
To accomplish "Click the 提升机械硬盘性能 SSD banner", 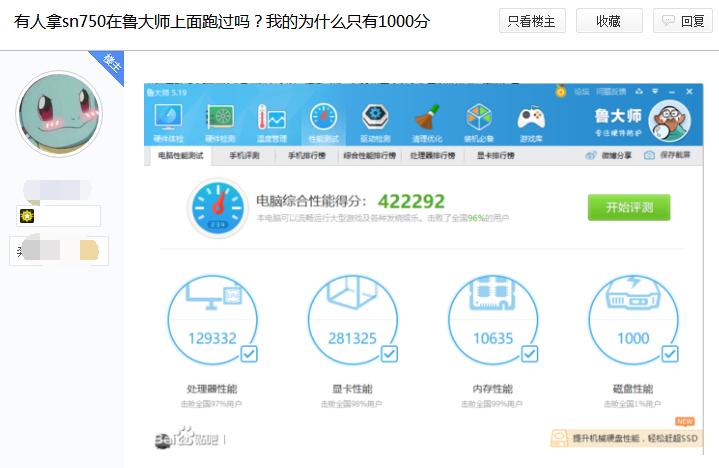I will [626, 438].
